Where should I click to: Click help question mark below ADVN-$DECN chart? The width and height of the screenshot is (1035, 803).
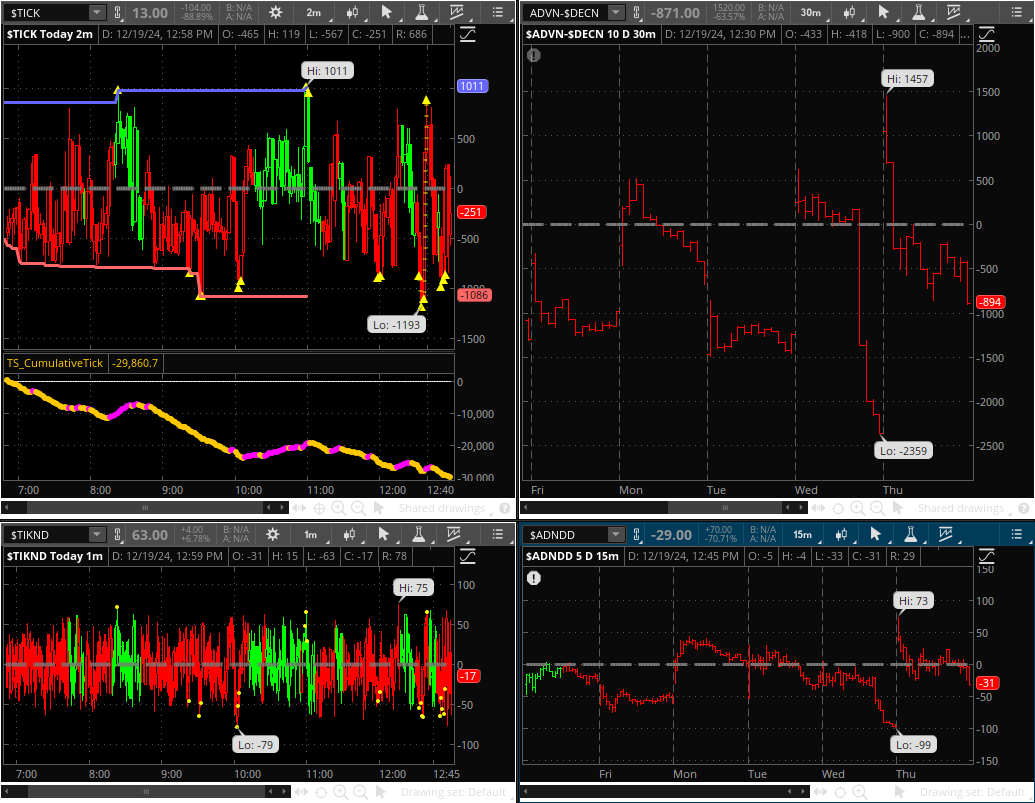(x=1024, y=508)
